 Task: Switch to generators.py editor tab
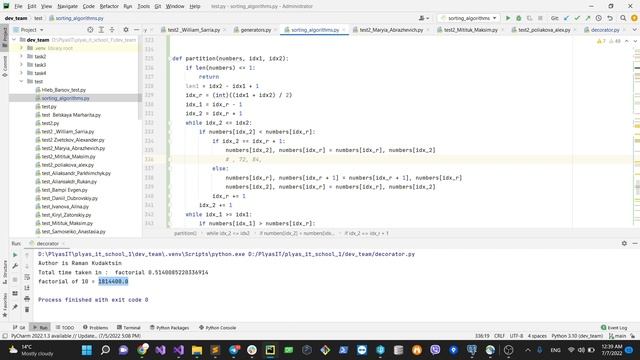click(256, 30)
